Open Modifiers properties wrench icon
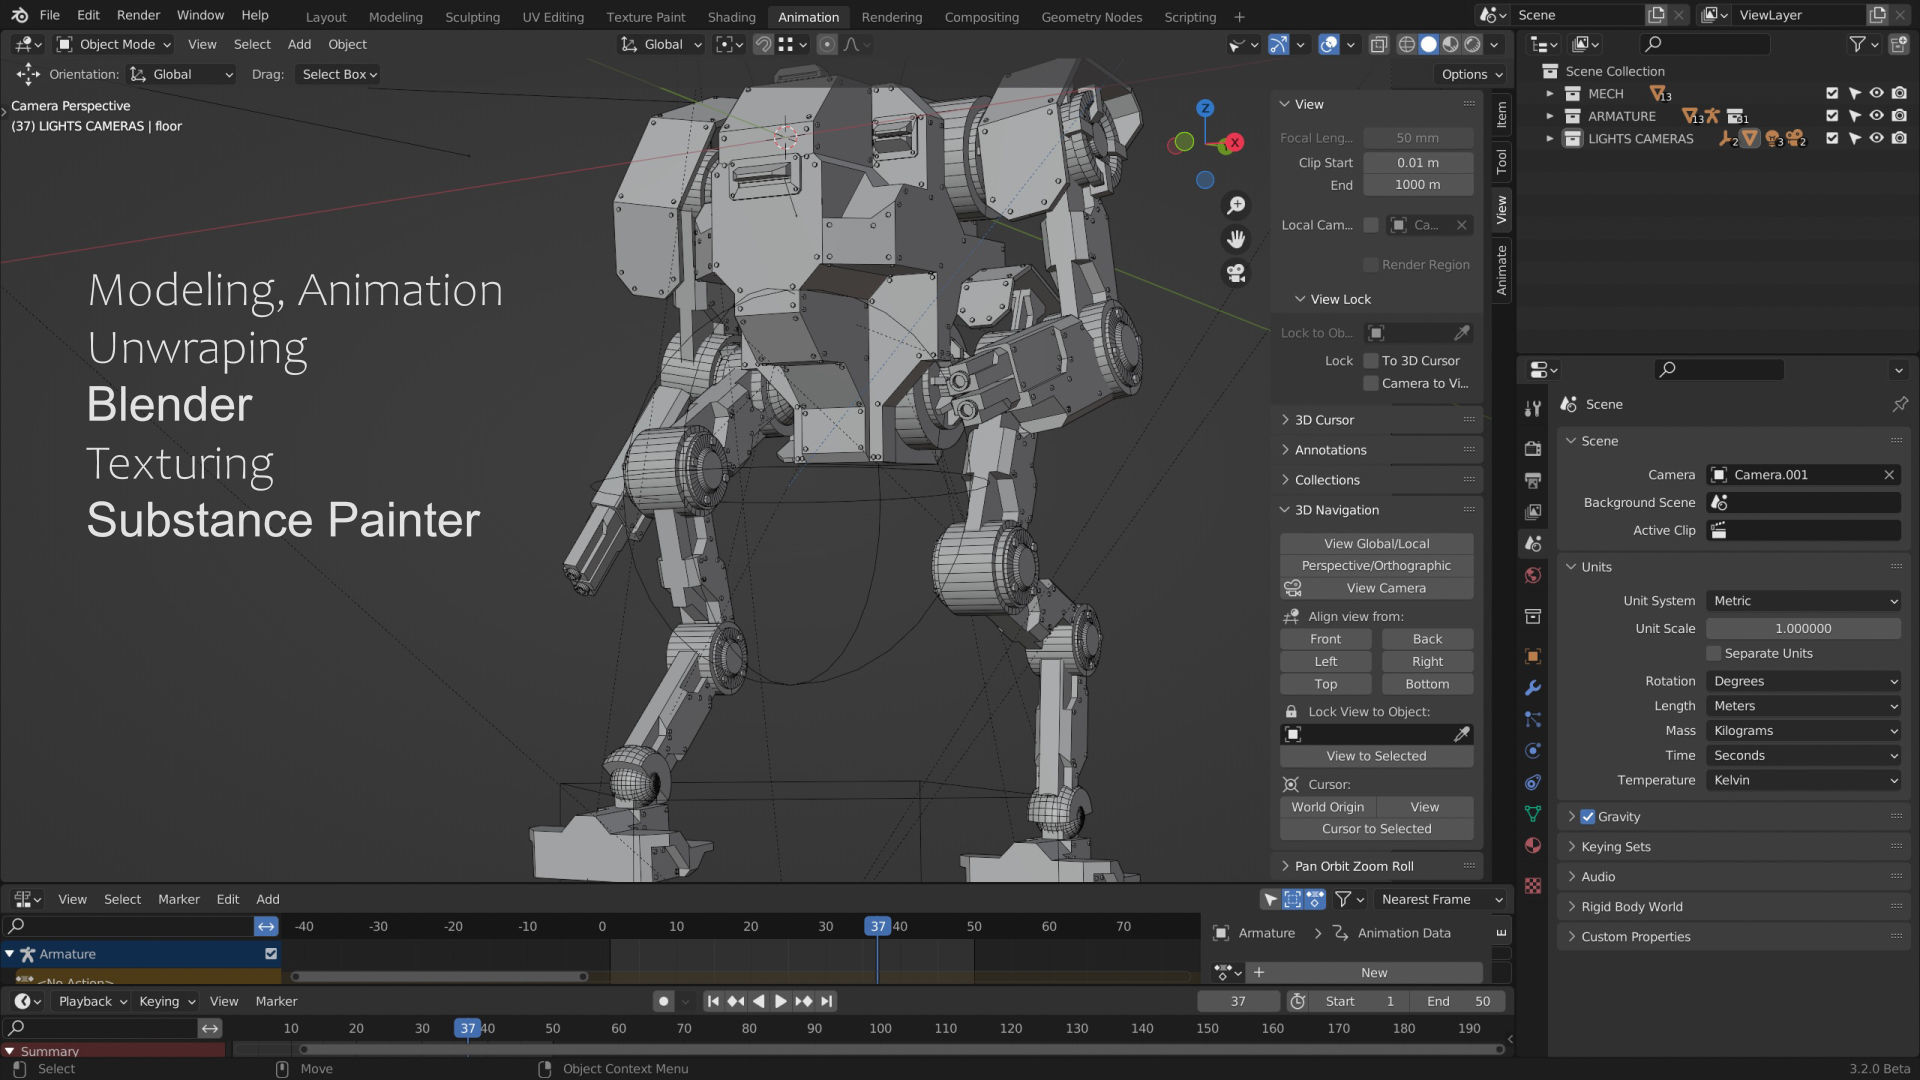The height and width of the screenshot is (1080, 1920). coord(1532,688)
